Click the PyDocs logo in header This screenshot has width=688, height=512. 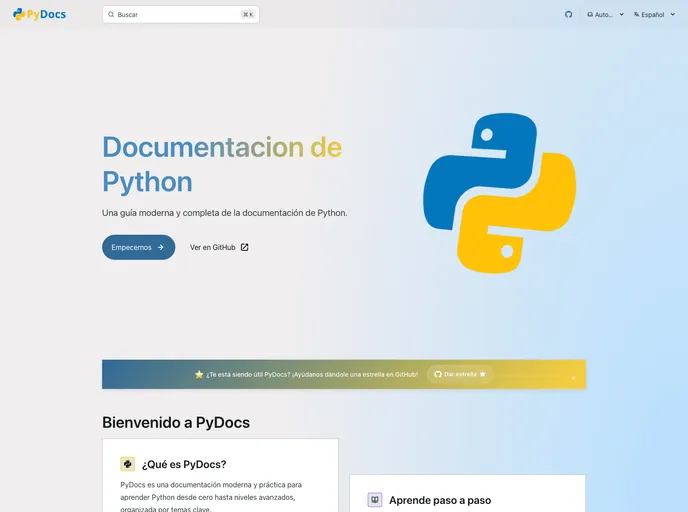39,14
